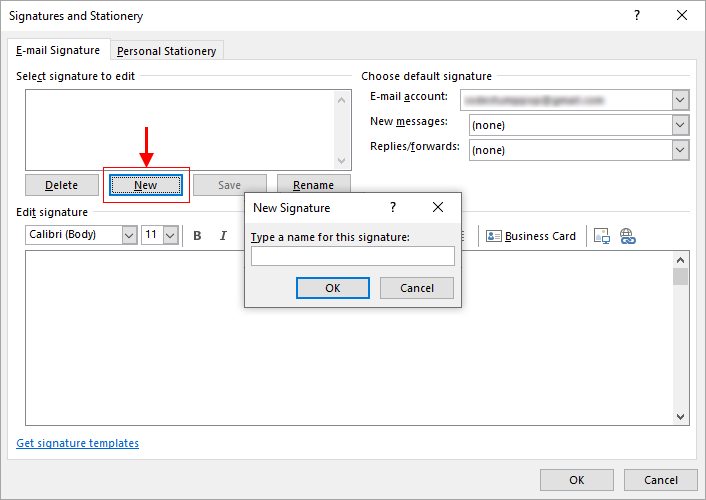
Task: Toggle bold formatting in signature toolbar
Action: click(197, 236)
